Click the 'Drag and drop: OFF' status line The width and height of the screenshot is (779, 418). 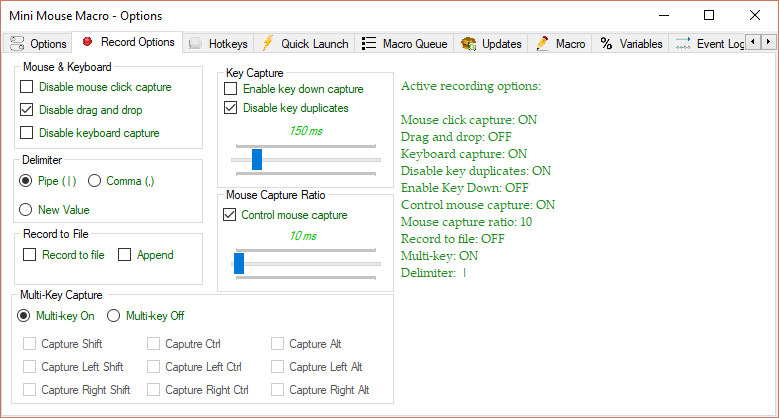pyautogui.click(x=456, y=137)
